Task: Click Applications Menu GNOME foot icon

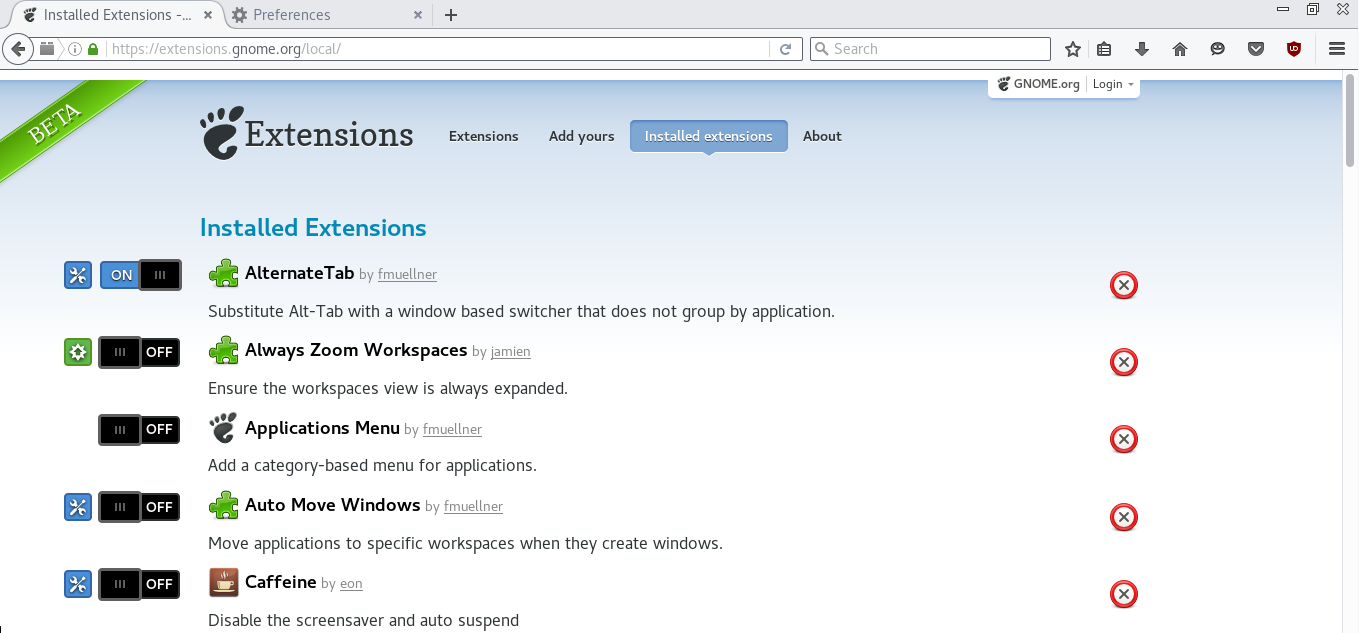Action: 223,428
